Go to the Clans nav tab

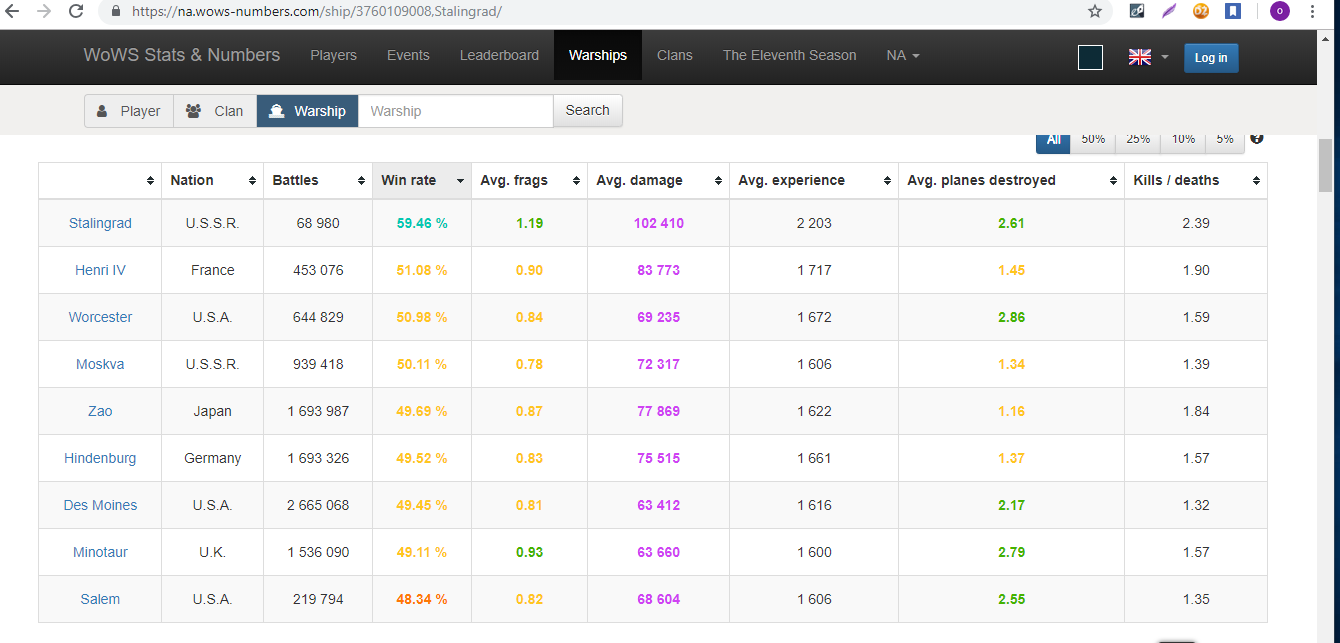pos(674,55)
